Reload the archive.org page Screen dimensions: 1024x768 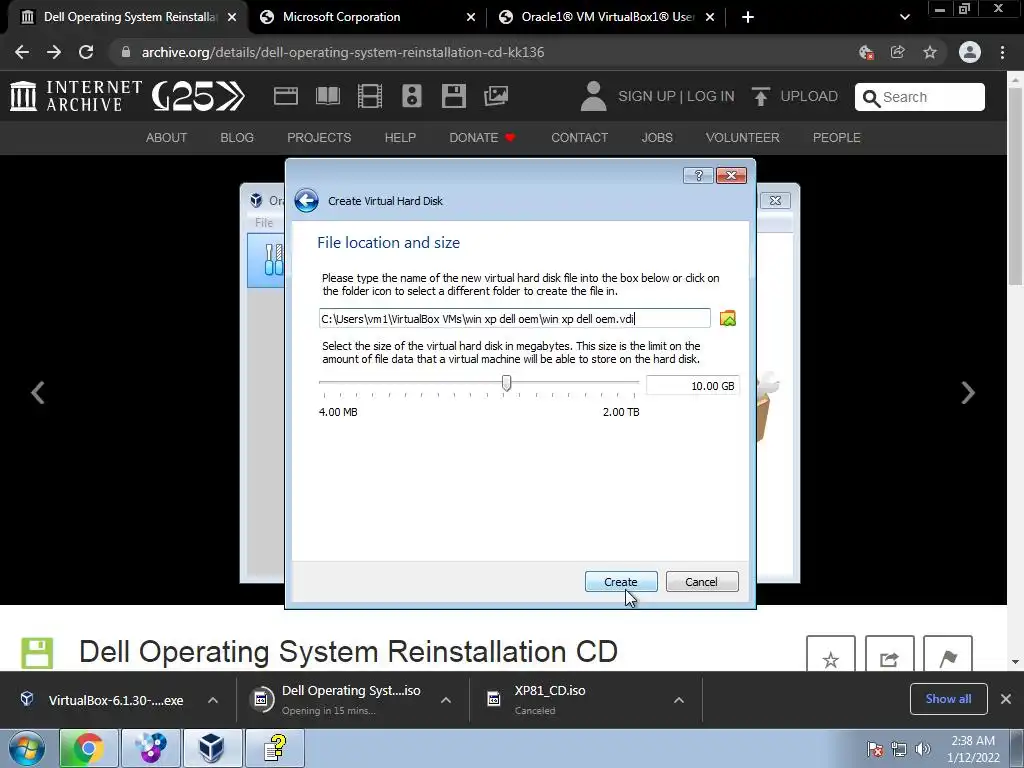coord(86,52)
